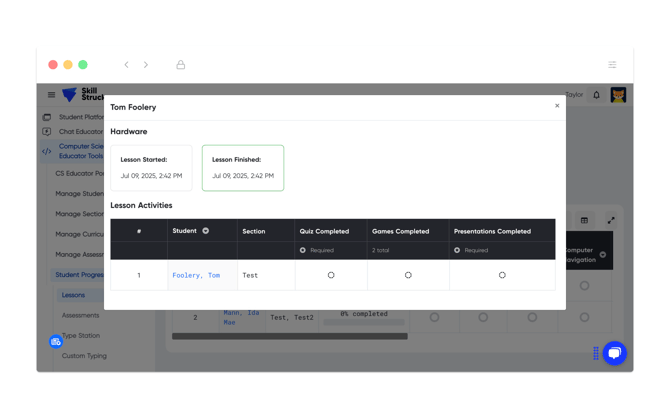Select Games Completed circle for Tom Foolery
This screenshot has width=670, height=418.
pyautogui.click(x=408, y=275)
